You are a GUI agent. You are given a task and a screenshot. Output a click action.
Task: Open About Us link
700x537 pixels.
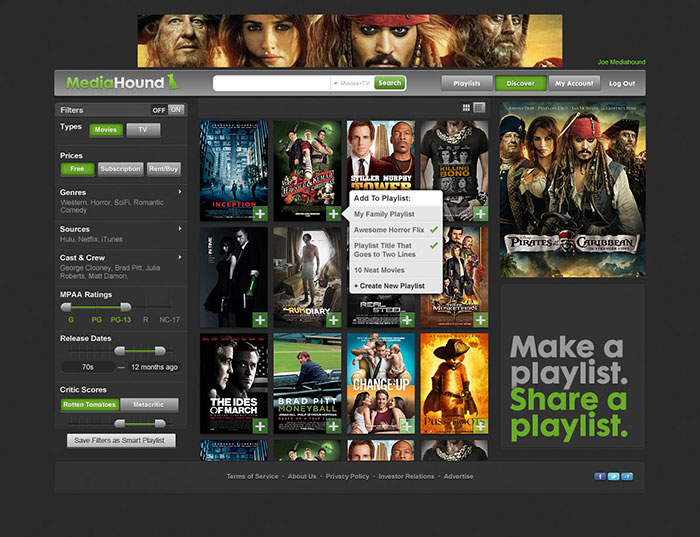point(302,476)
